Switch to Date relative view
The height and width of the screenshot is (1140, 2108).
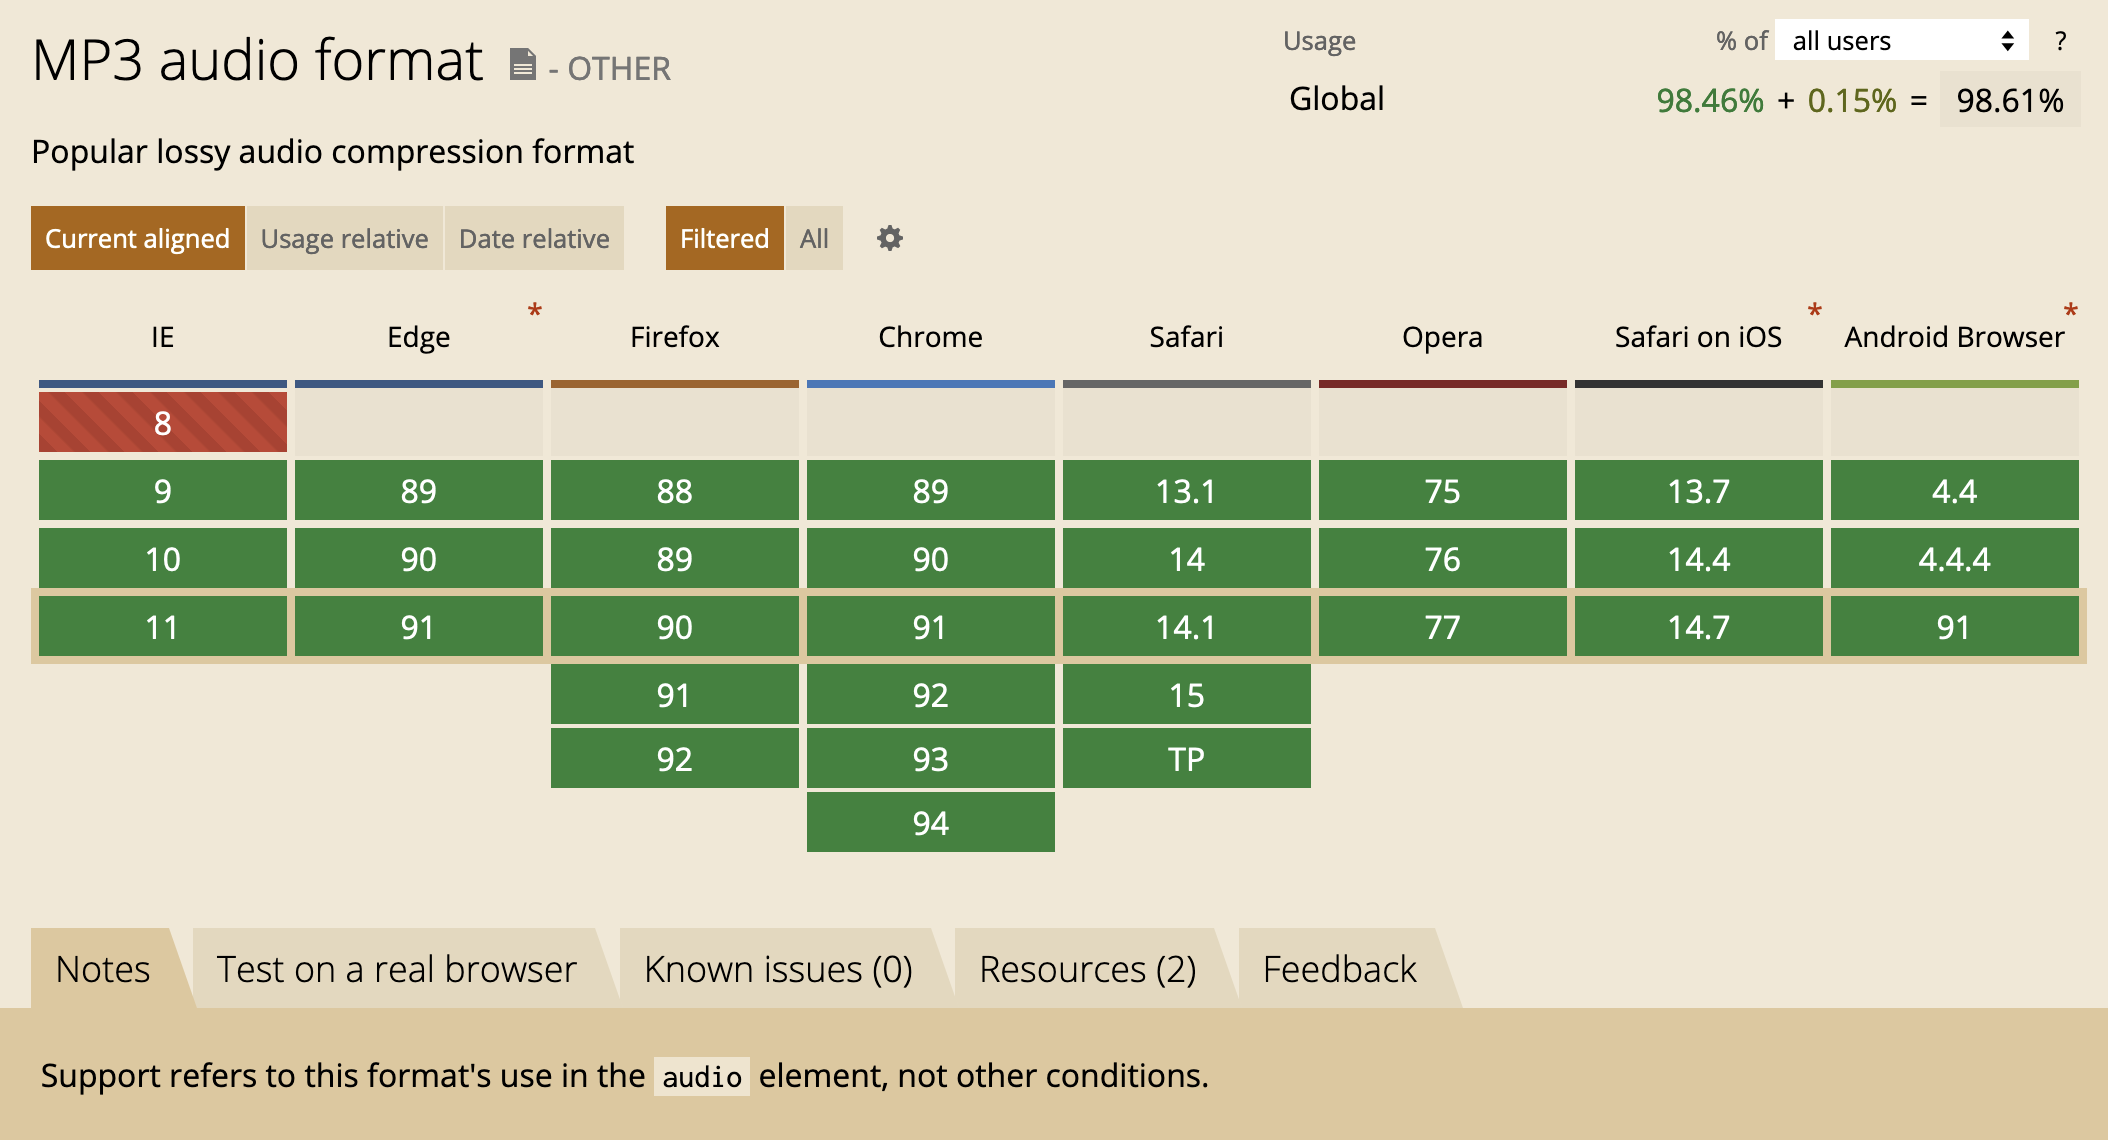click(x=534, y=238)
